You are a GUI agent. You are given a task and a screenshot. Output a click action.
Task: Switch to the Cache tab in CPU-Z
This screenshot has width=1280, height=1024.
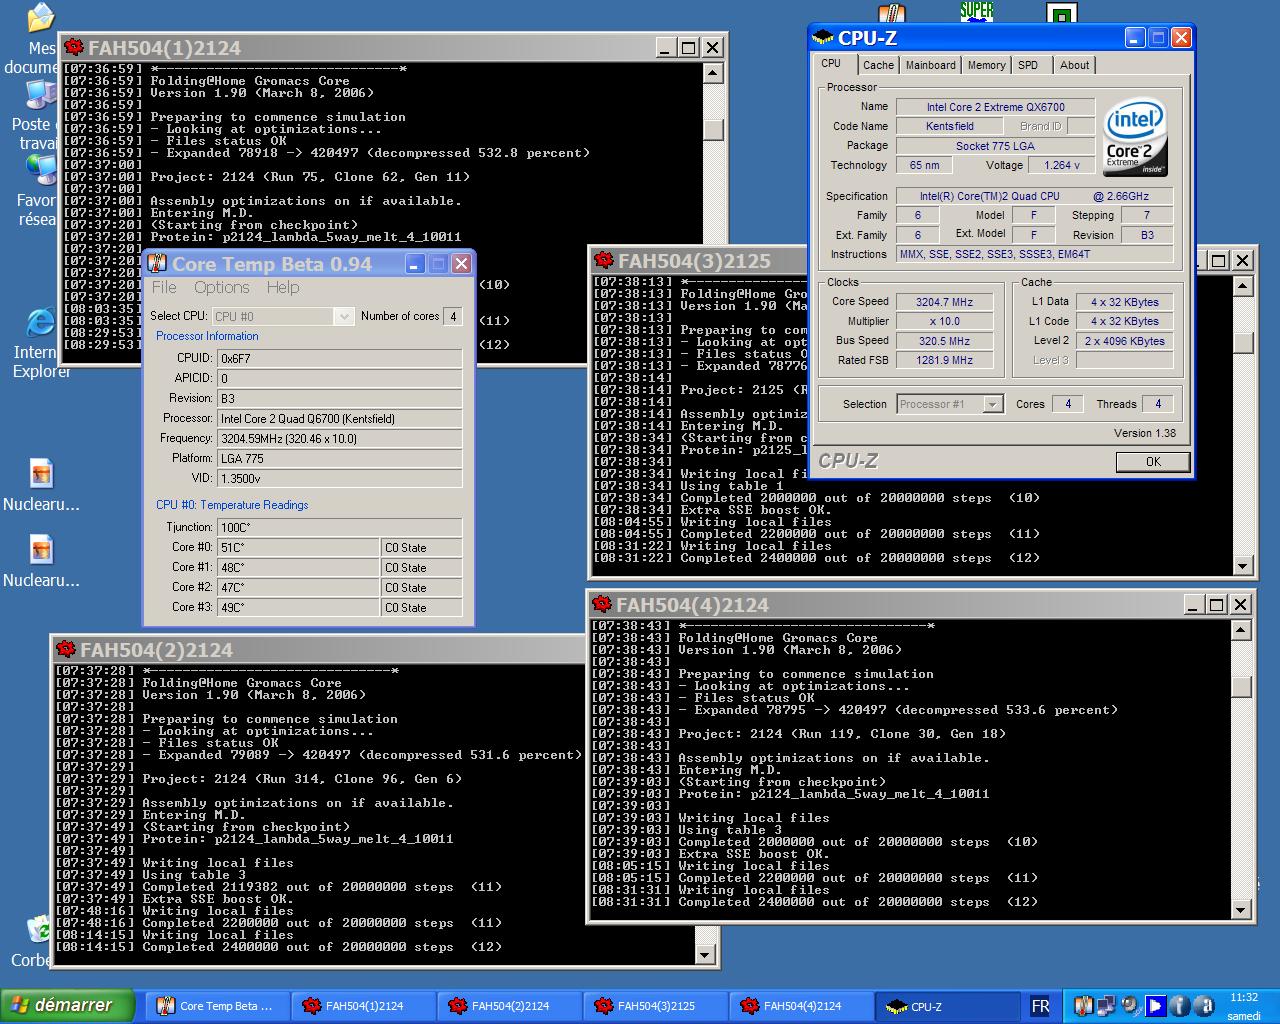pos(878,65)
